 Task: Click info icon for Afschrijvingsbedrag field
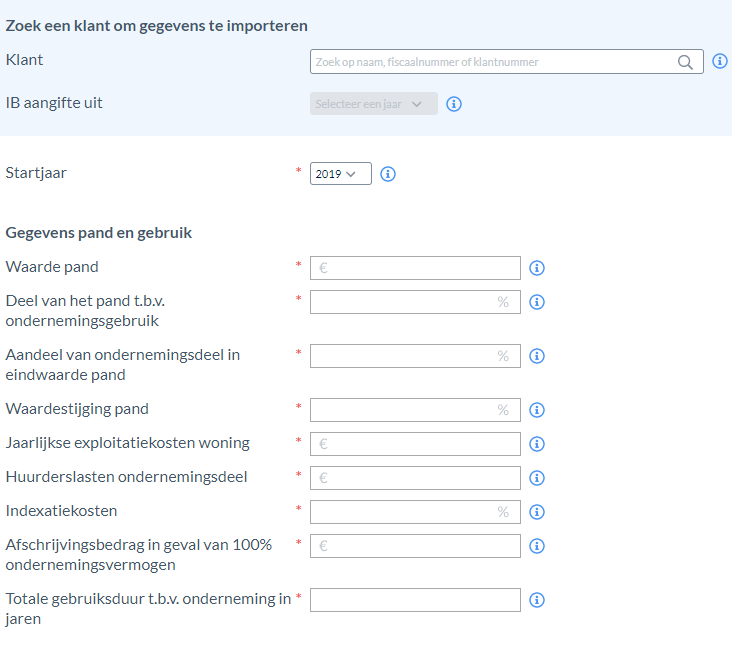(536, 546)
